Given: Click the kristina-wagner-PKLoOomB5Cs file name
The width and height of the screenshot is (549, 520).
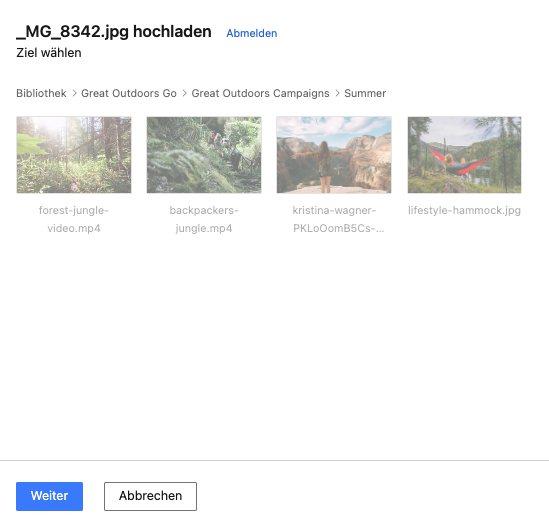Looking at the screenshot, I should coord(338,219).
